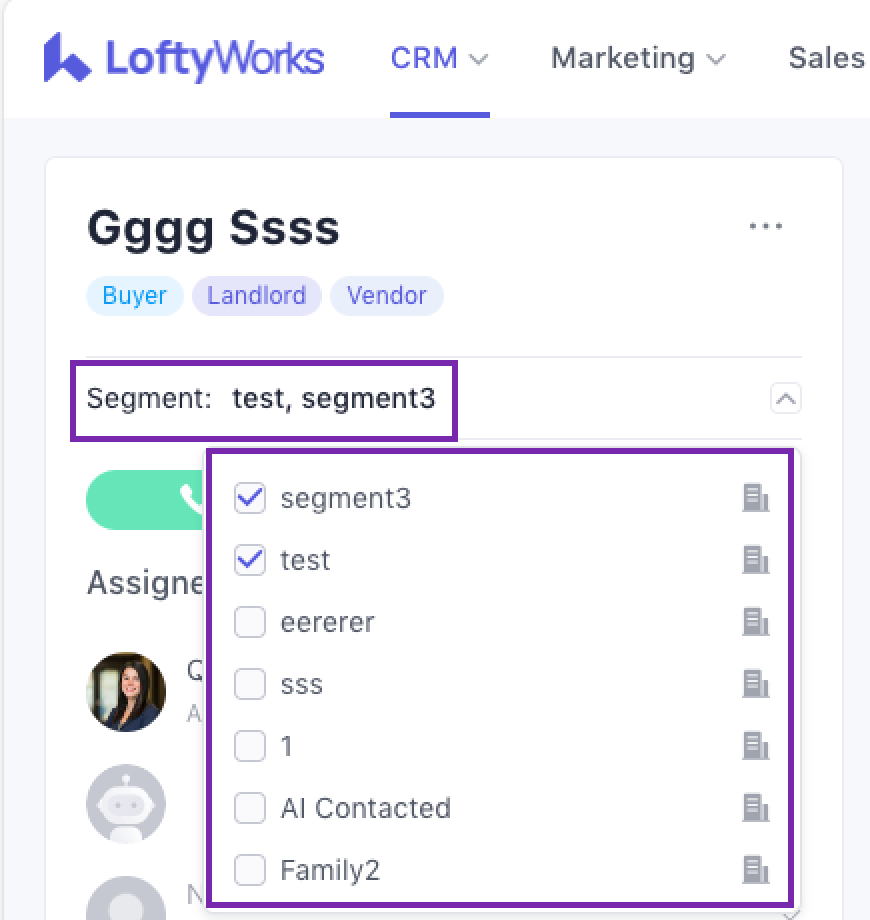
Task: Check the Family2 segment checkbox
Action: [250, 870]
